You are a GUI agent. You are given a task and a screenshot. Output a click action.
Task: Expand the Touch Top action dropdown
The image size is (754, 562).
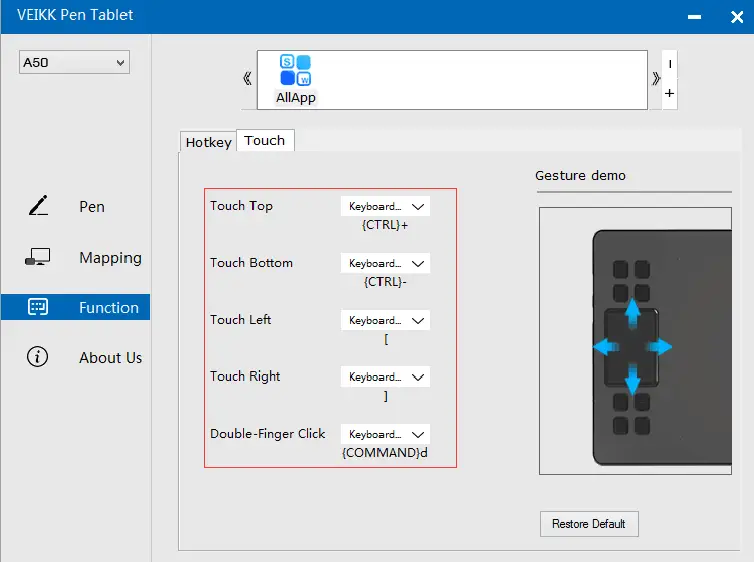click(x=385, y=207)
